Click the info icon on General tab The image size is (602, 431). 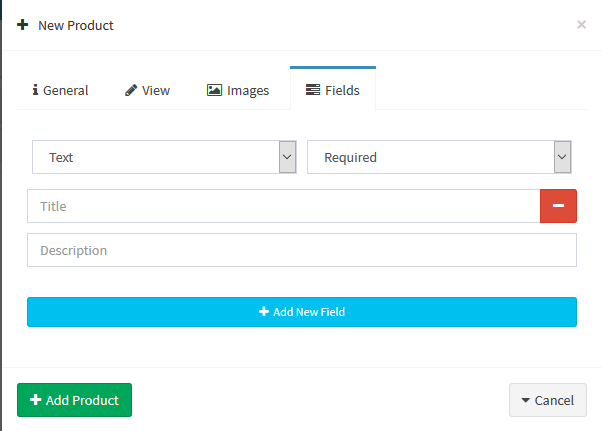[x=35, y=90]
